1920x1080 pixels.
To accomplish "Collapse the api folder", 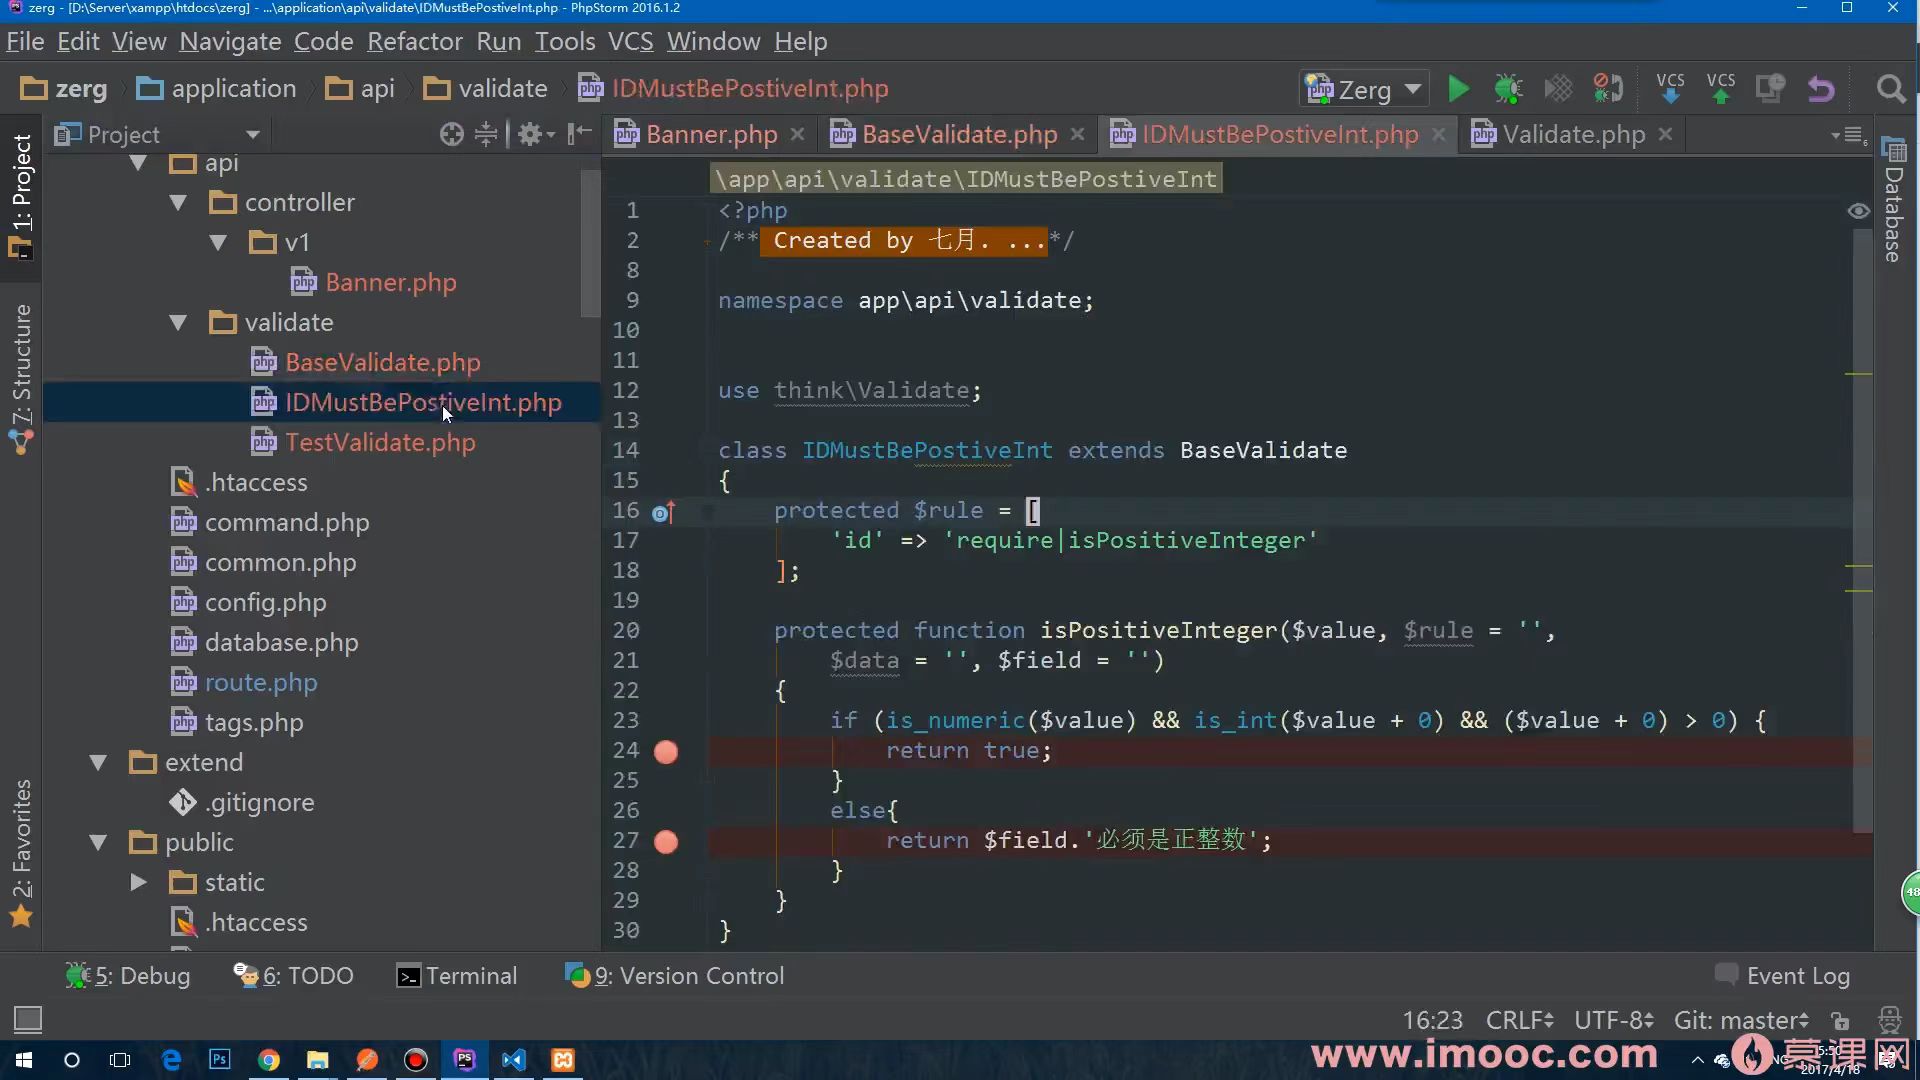I will tap(138, 163).
